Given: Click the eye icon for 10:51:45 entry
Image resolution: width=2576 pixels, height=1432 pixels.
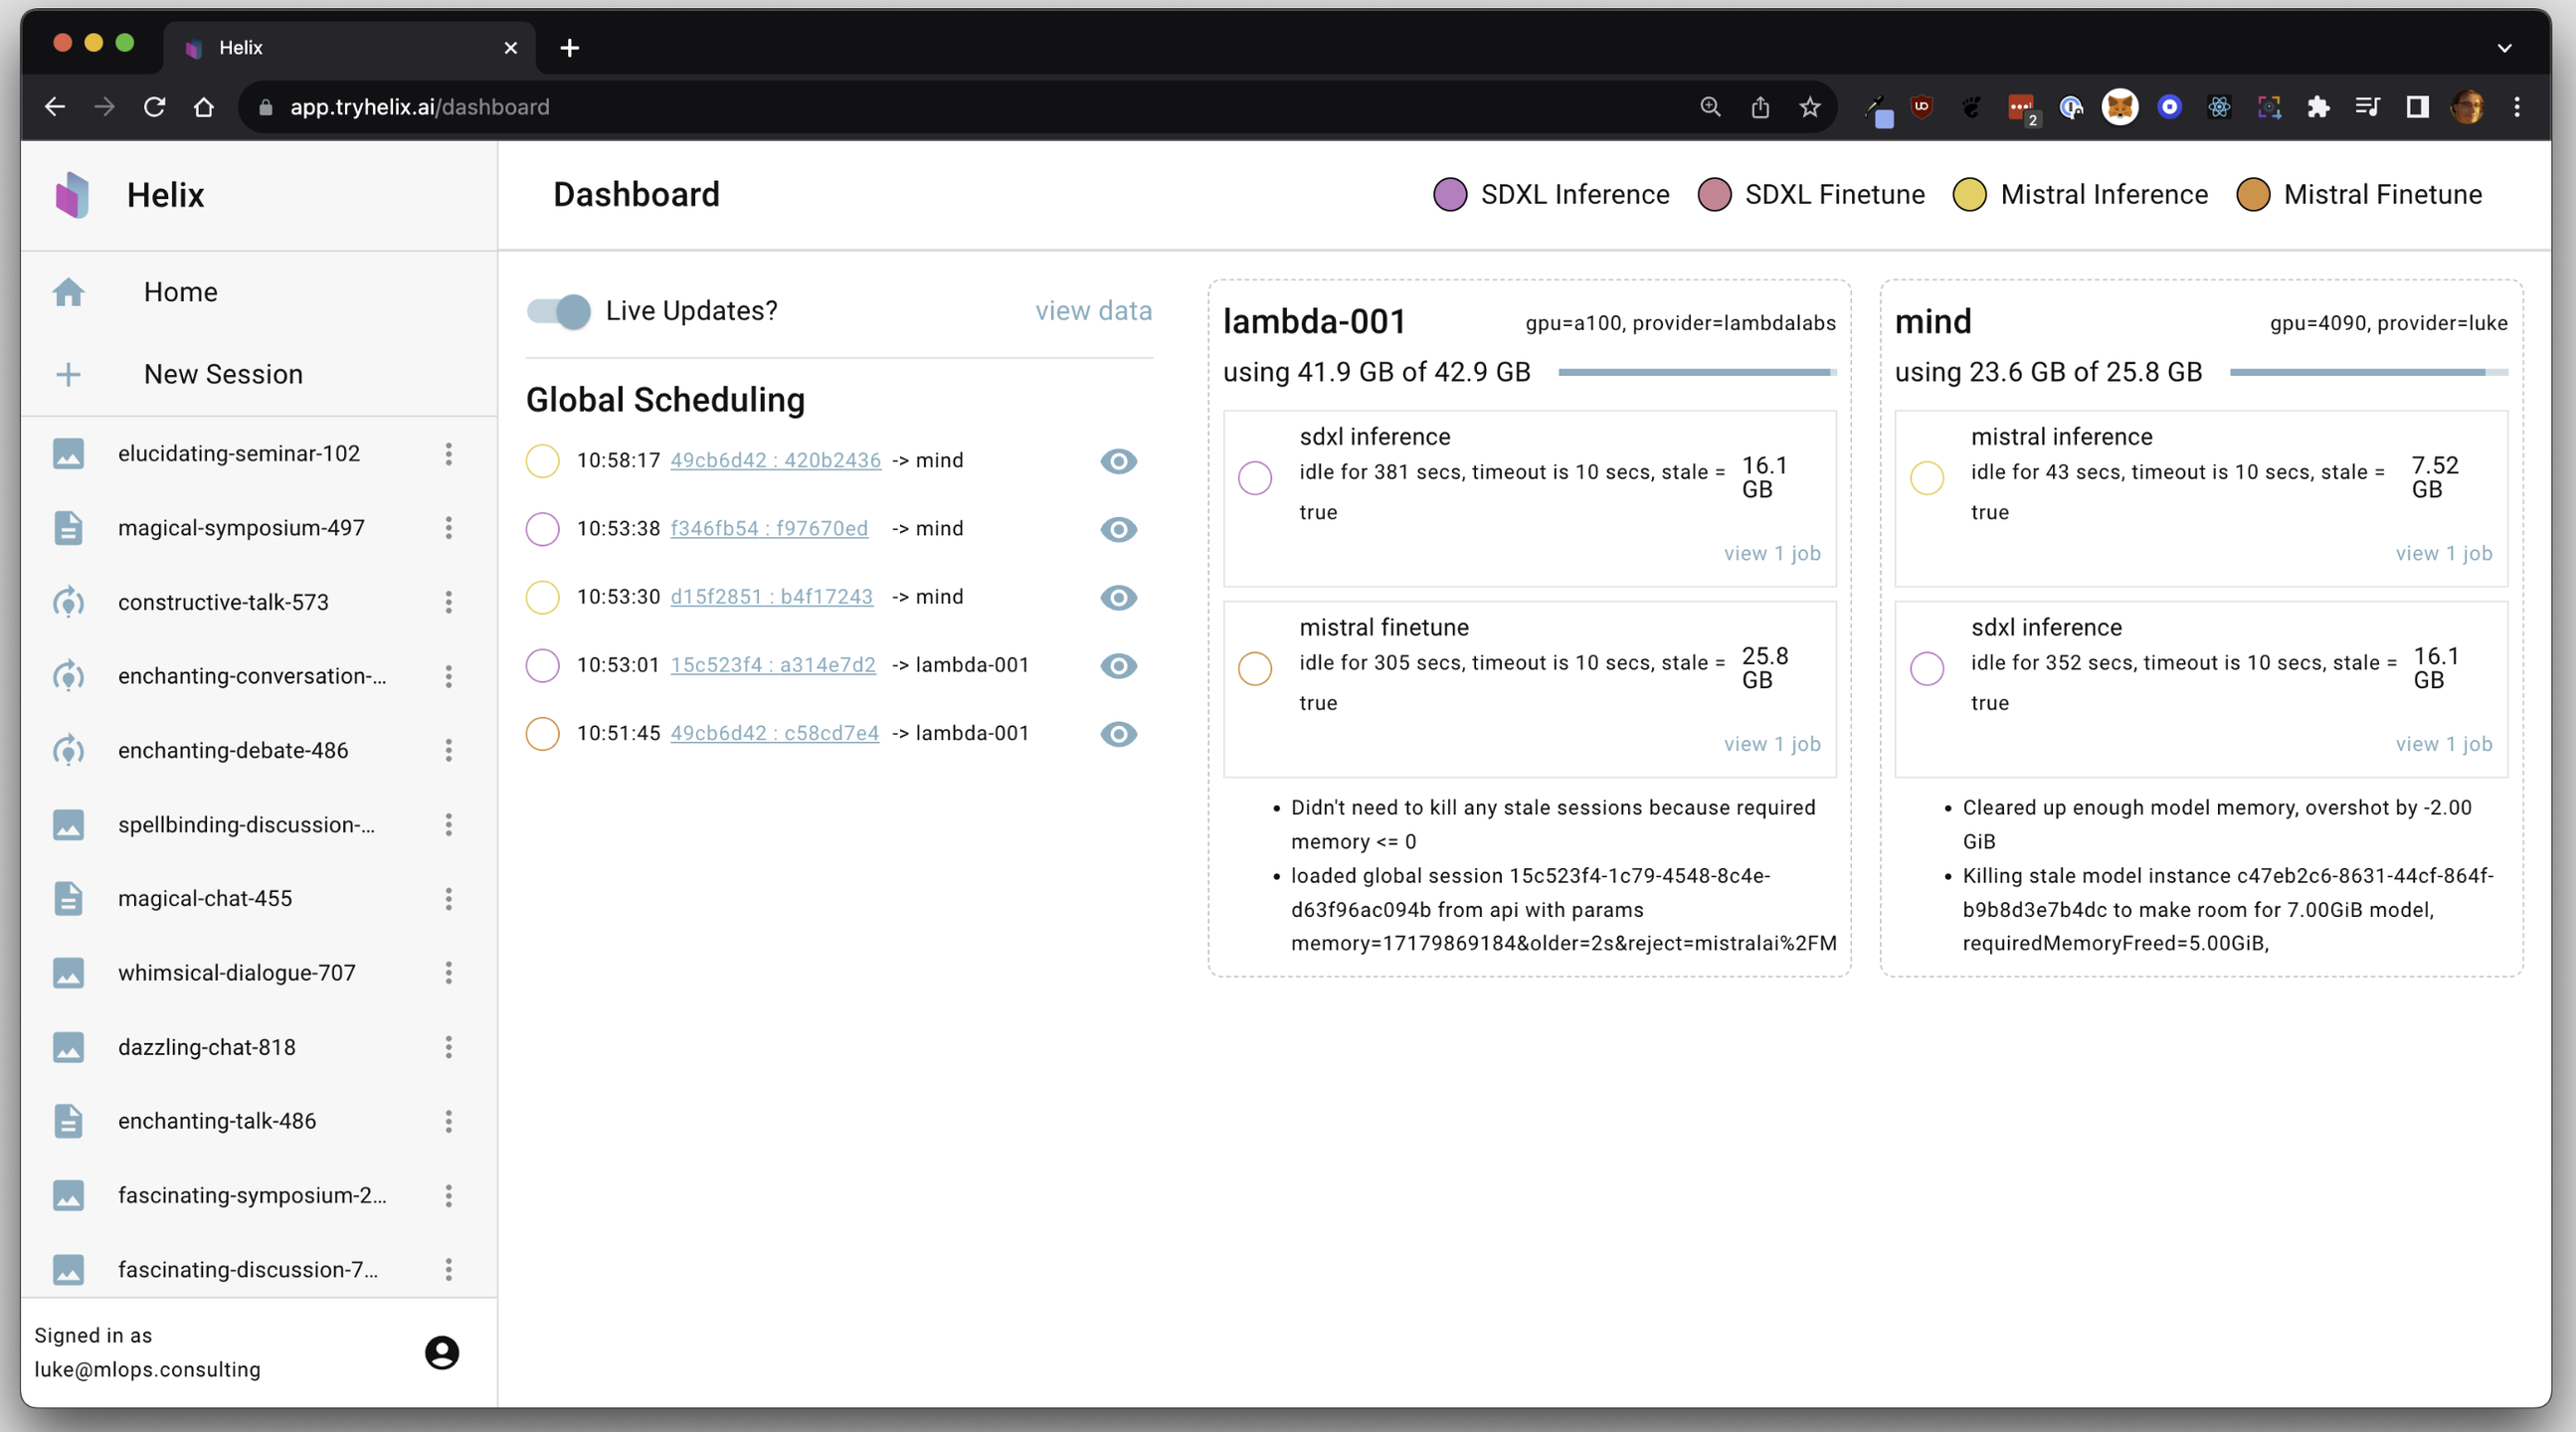Looking at the screenshot, I should 1118,734.
